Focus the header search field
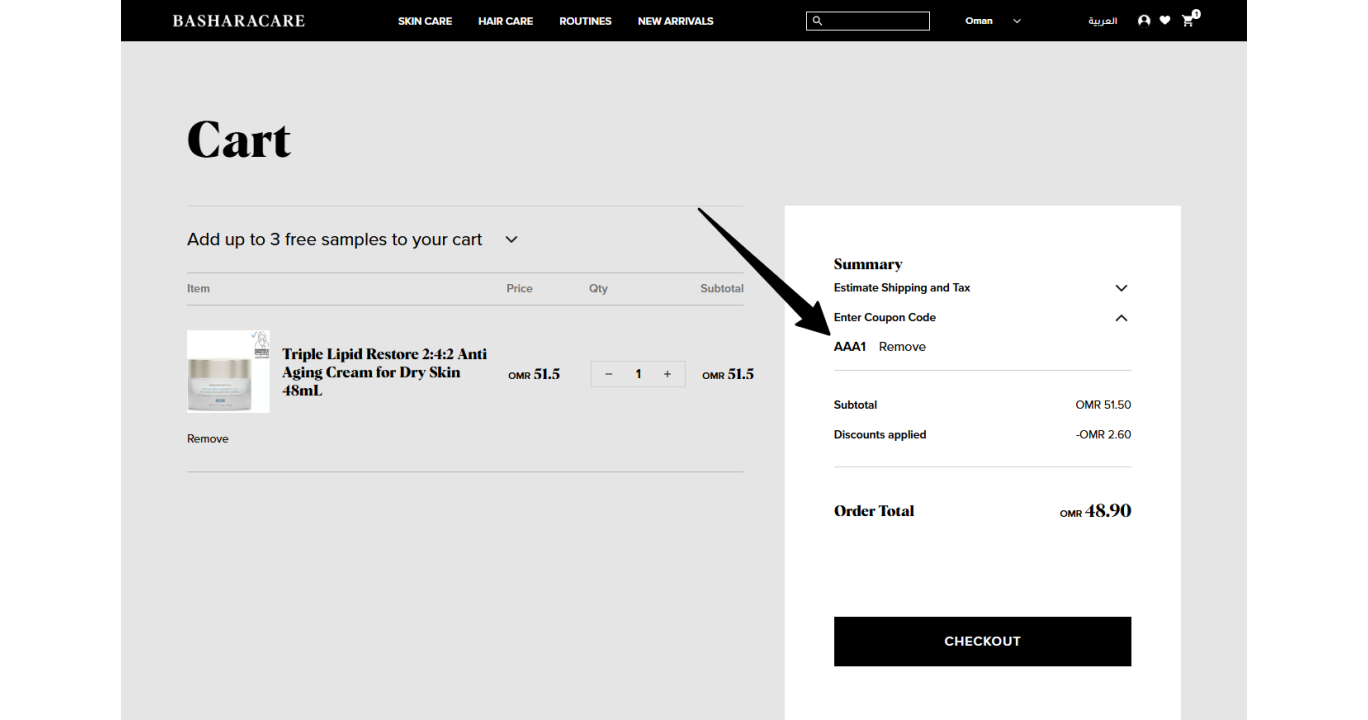The image size is (1368, 720). (868, 21)
